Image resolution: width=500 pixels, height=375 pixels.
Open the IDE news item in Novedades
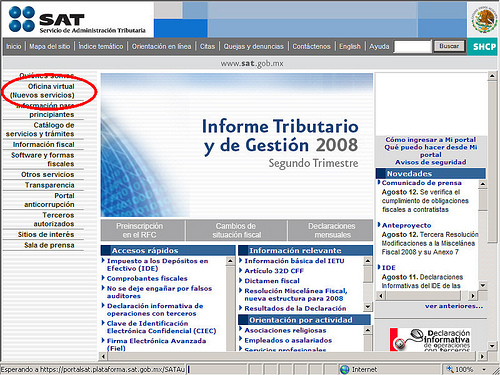(389, 268)
